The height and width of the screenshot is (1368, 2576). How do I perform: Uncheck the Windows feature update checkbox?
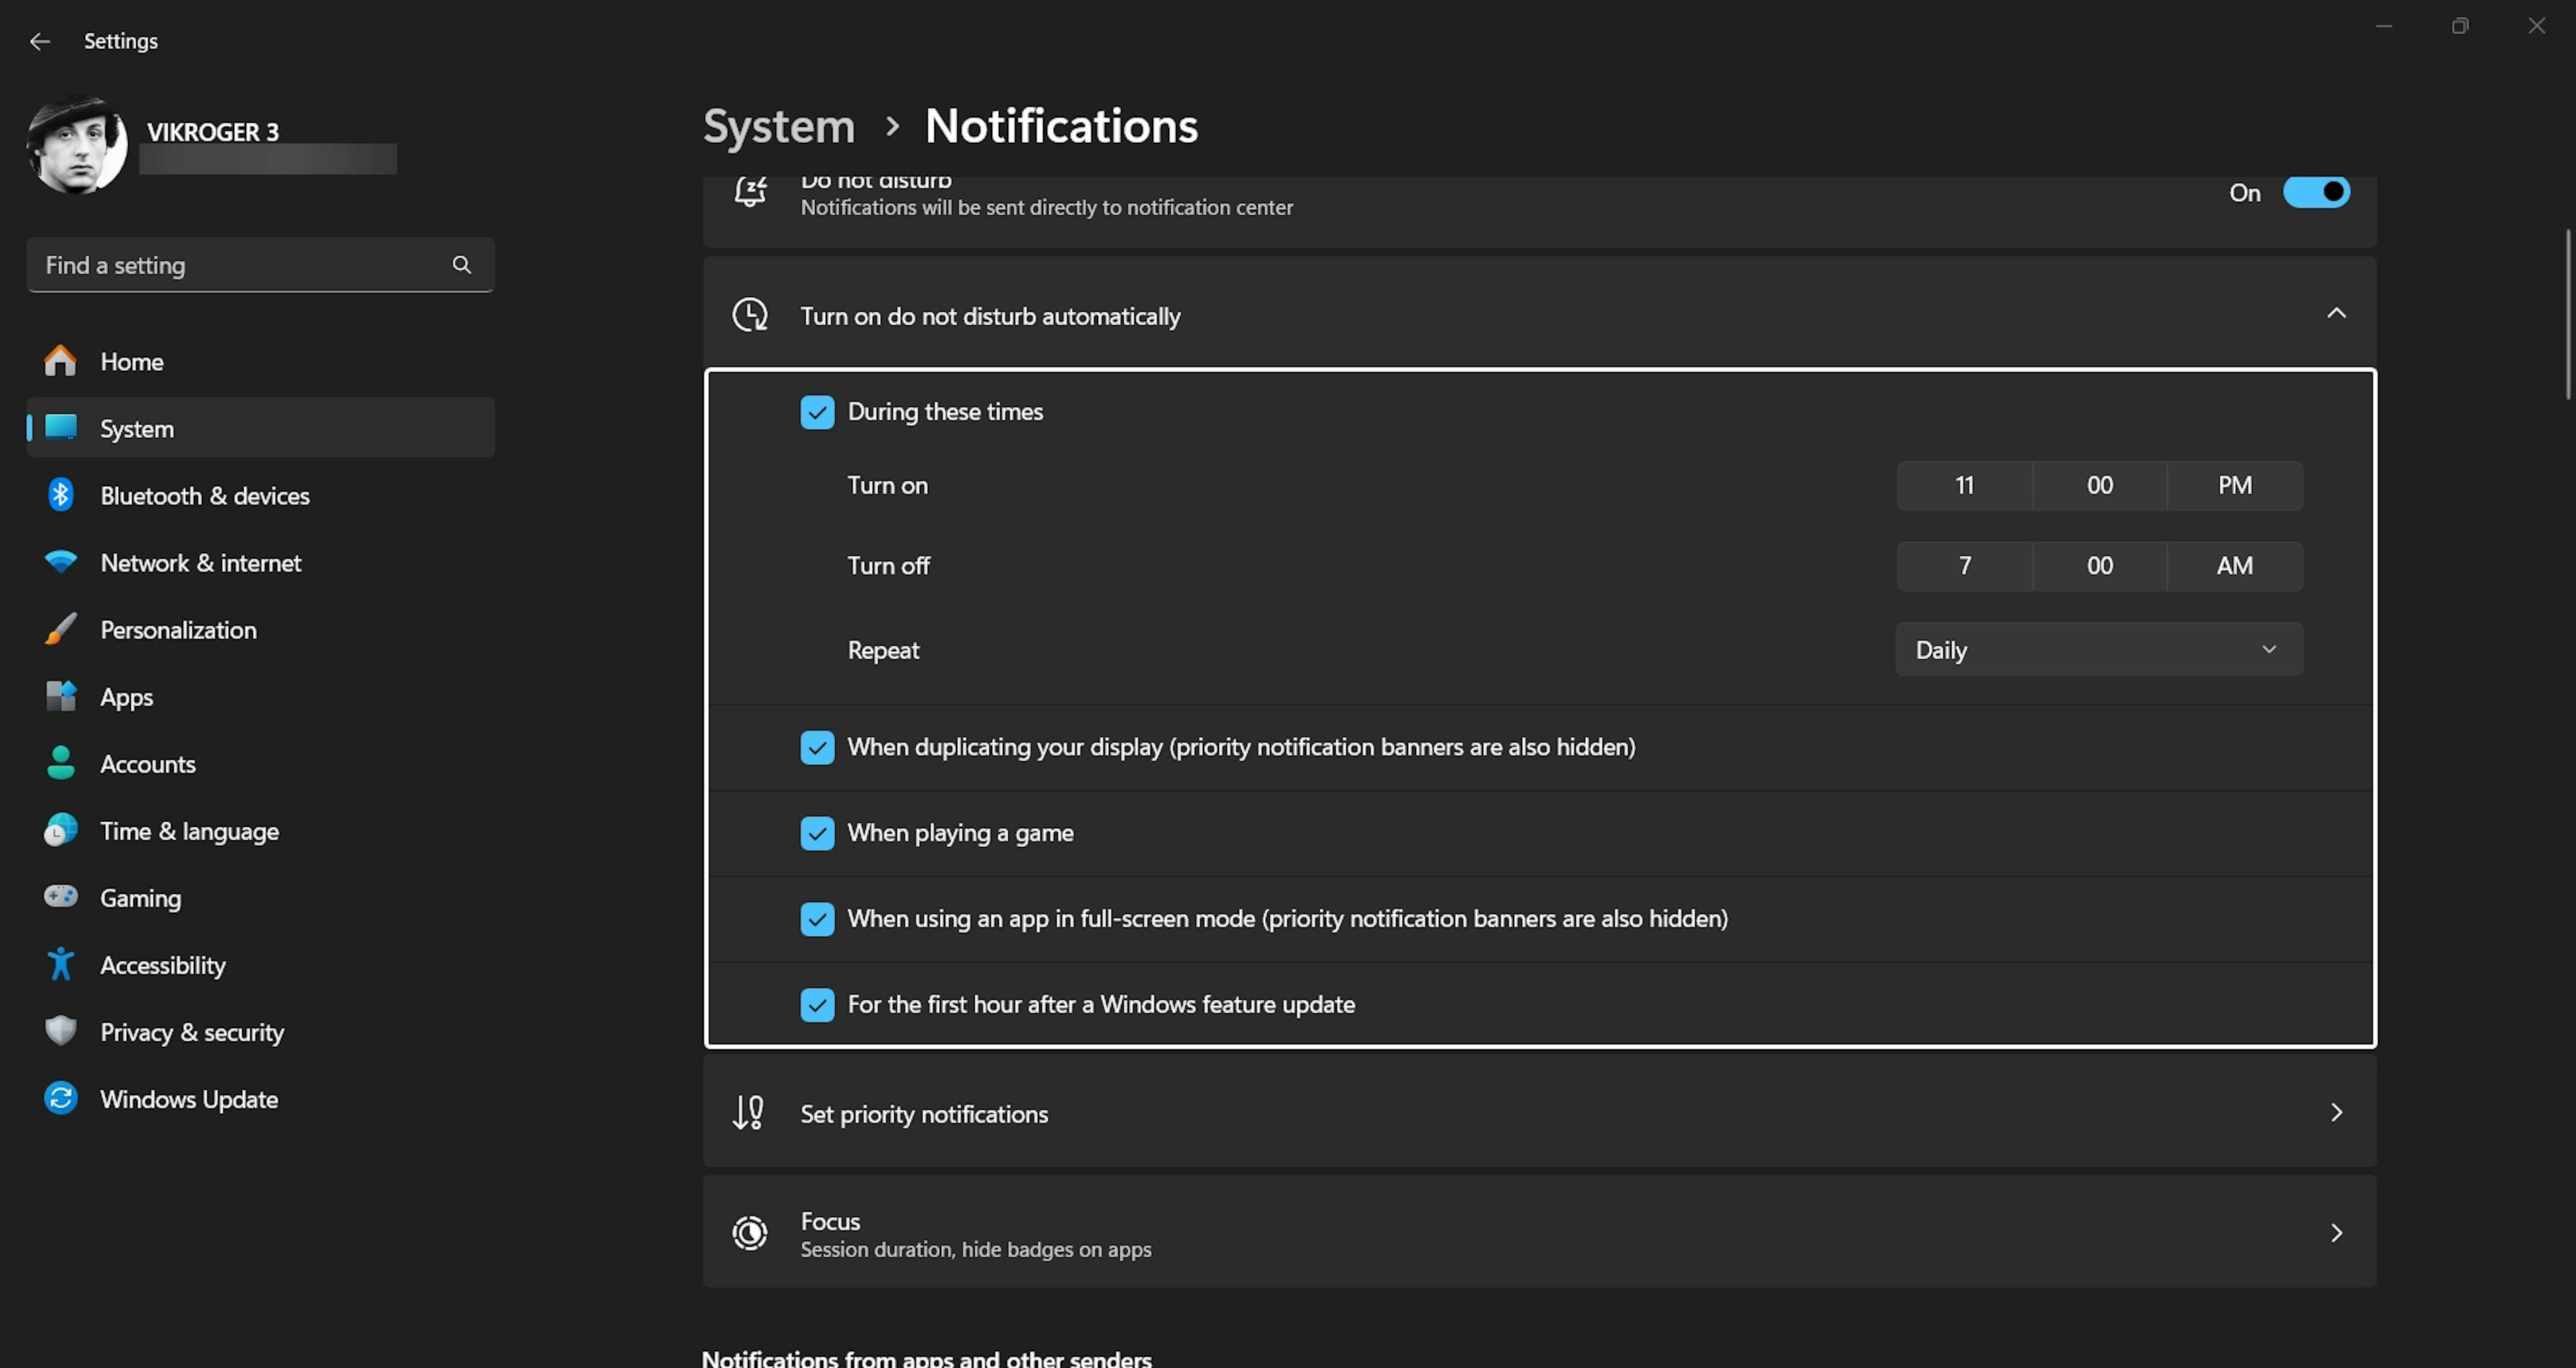coord(817,1004)
